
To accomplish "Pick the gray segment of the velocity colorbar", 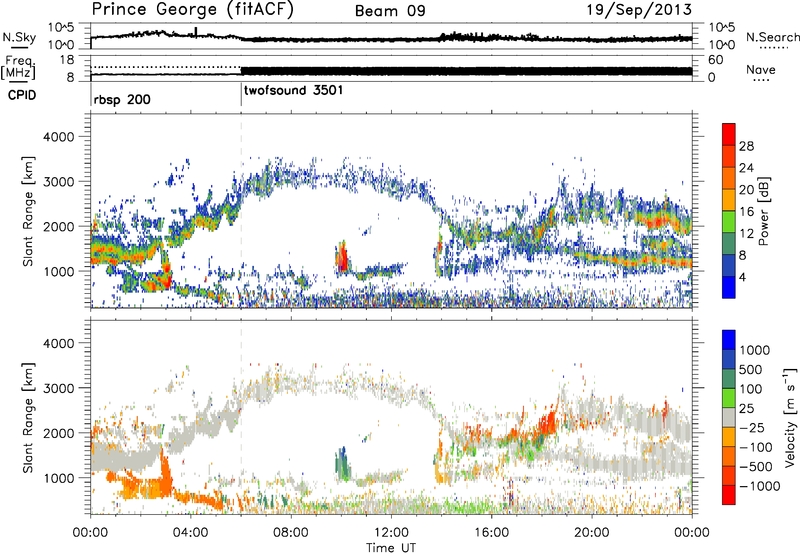I will (x=729, y=418).
